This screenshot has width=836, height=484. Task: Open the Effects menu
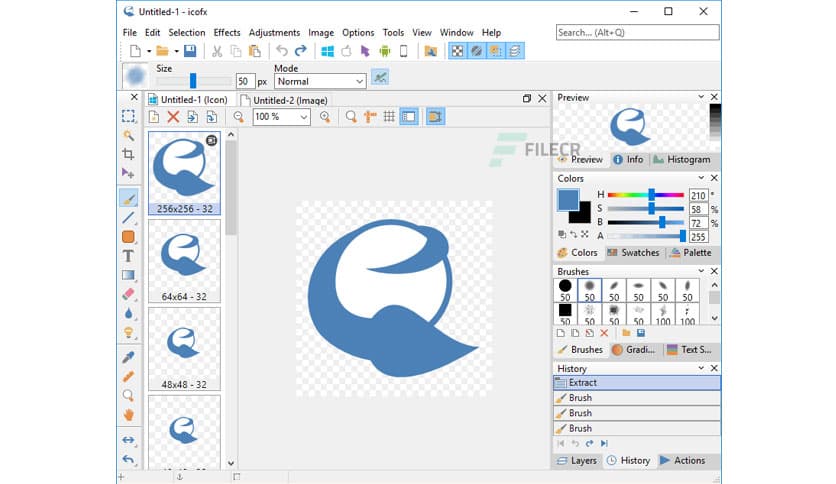[x=227, y=32]
